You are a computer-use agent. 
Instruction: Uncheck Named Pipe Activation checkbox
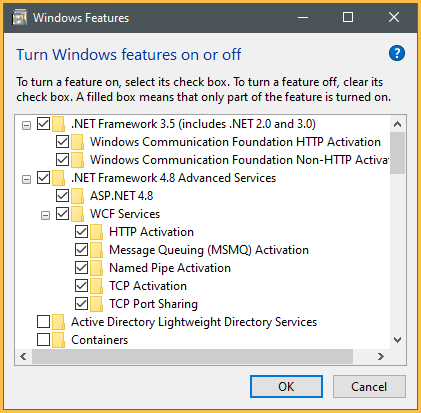[81, 268]
